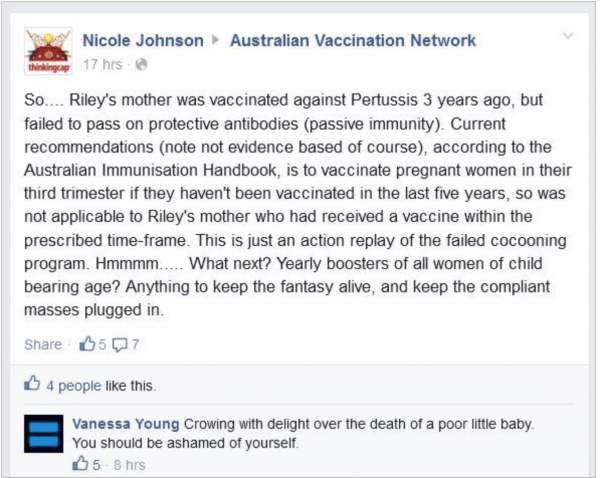Screen dimensions: 600x478
Task: Click Vanessa Young's comment text 'Crowing with delight'
Action: click(302, 434)
